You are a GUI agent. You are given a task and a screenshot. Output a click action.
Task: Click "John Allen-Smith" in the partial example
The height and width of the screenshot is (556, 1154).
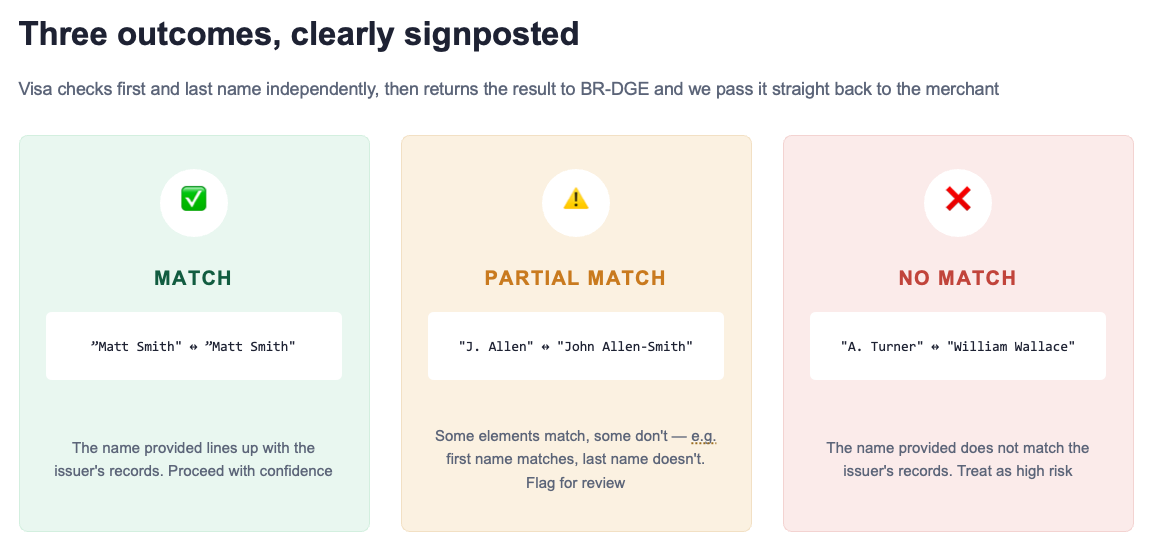(x=625, y=346)
